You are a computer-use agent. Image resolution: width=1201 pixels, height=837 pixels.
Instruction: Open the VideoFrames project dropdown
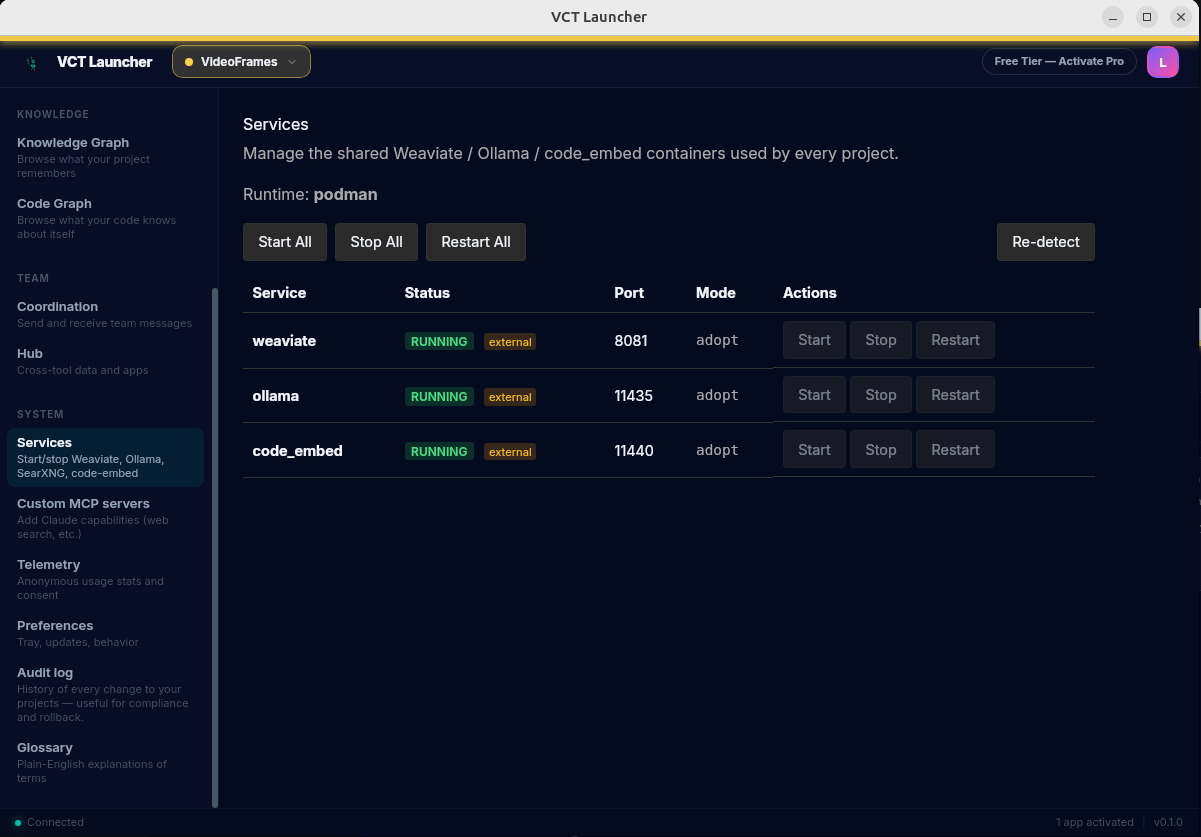[241, 62]
